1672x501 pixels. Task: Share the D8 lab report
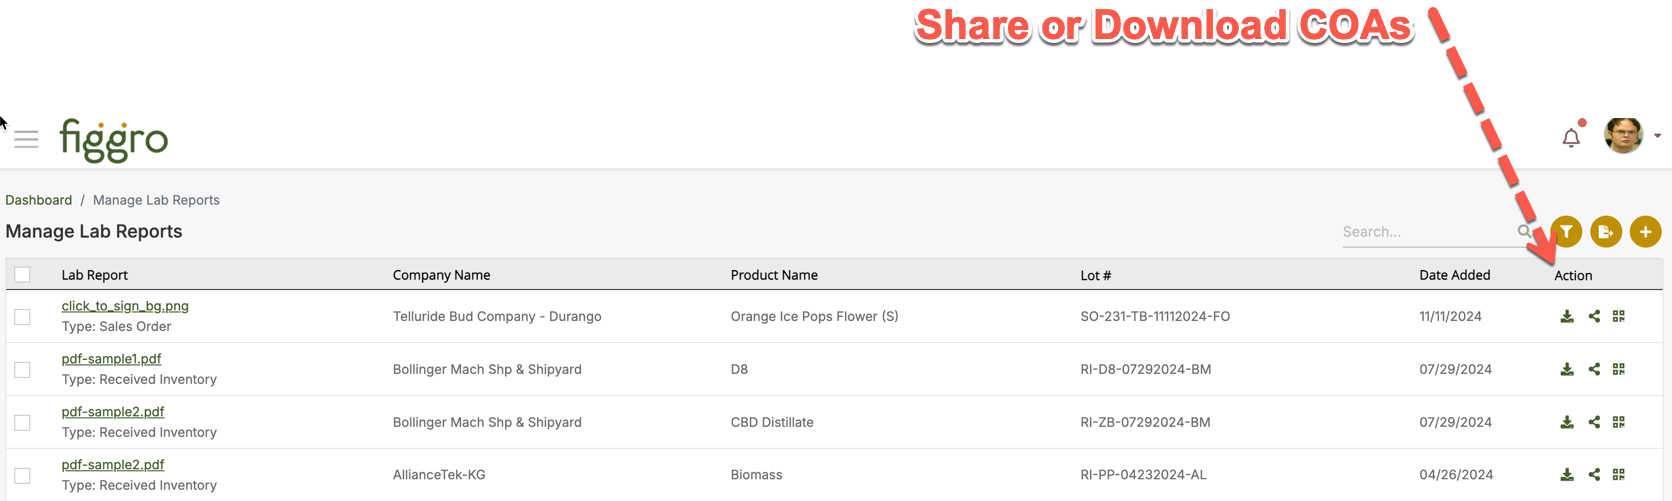click(1594, 369)
